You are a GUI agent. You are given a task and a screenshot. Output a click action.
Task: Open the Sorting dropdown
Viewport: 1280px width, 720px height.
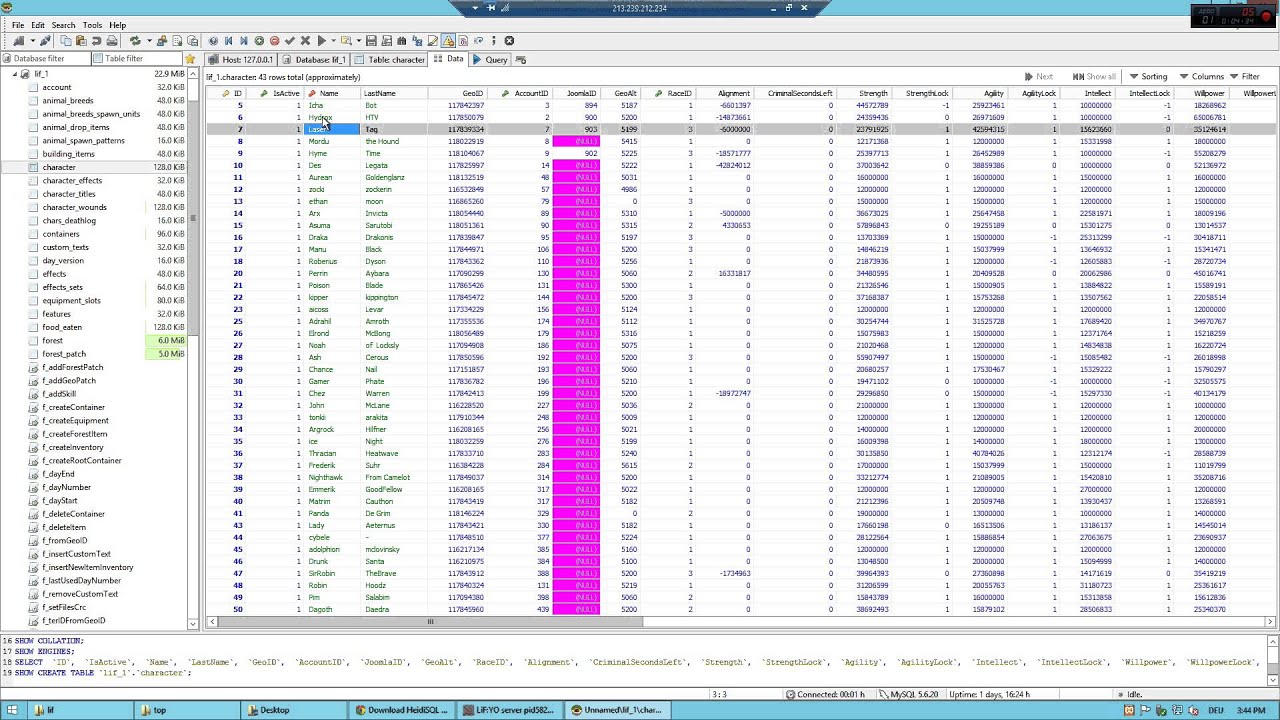(1148, 77)
